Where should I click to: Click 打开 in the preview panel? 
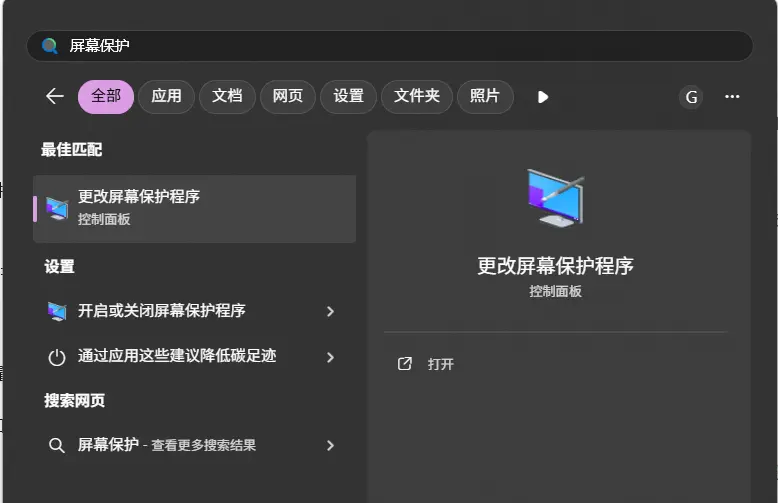point(440,364)
